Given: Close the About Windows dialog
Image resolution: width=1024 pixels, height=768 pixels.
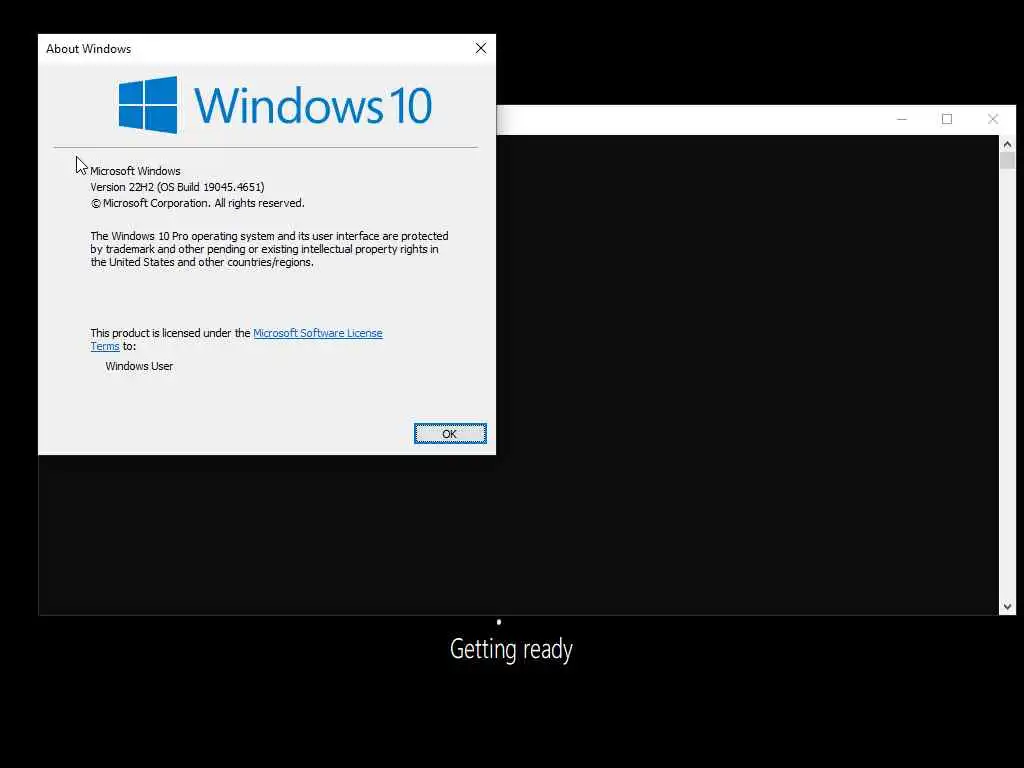Looking at the screenshot, I should [481, 48].
